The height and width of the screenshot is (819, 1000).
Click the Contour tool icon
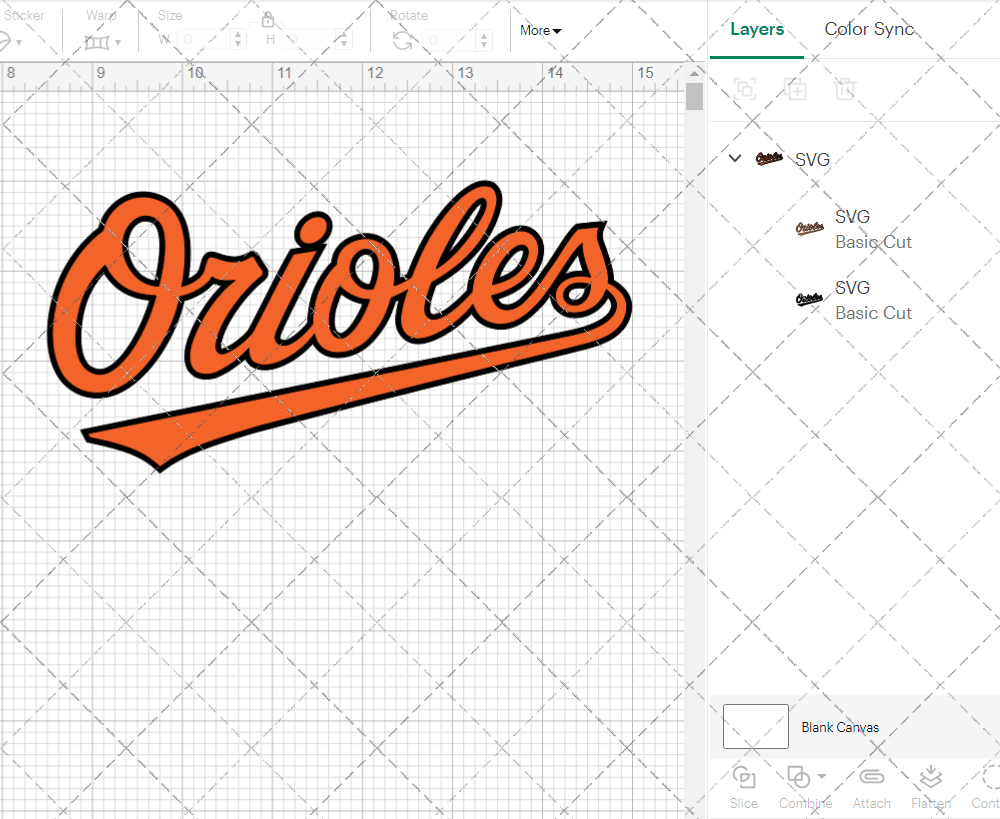tap(988, 778)
